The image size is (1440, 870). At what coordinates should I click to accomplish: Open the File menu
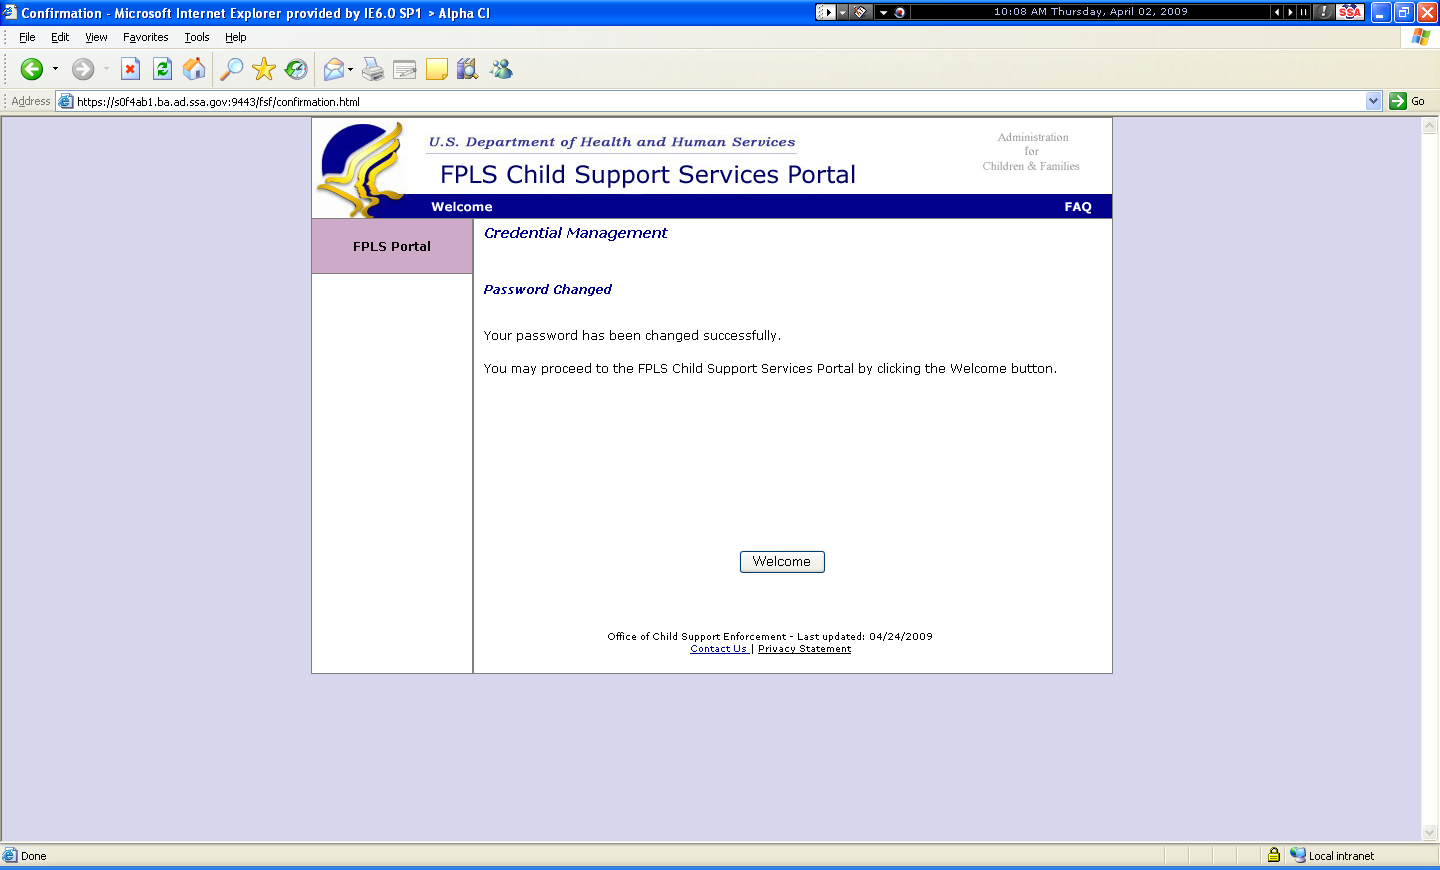[27, 37]
